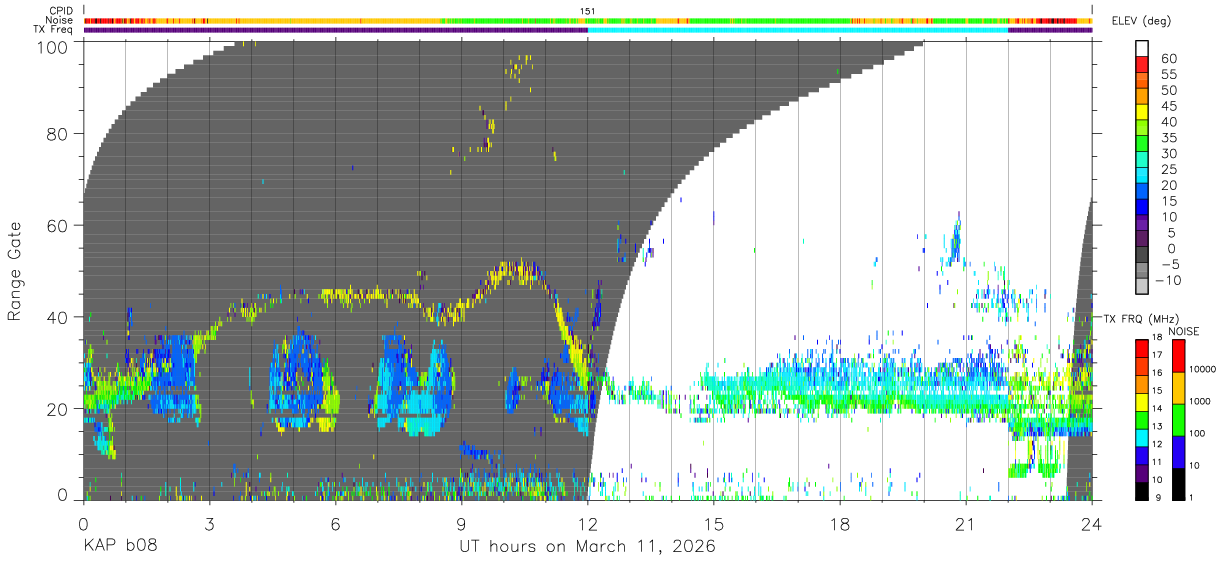Click x-axis tick label '15'
The height and width of the screenshot is (567, 1228).
[x=714, y=524]
